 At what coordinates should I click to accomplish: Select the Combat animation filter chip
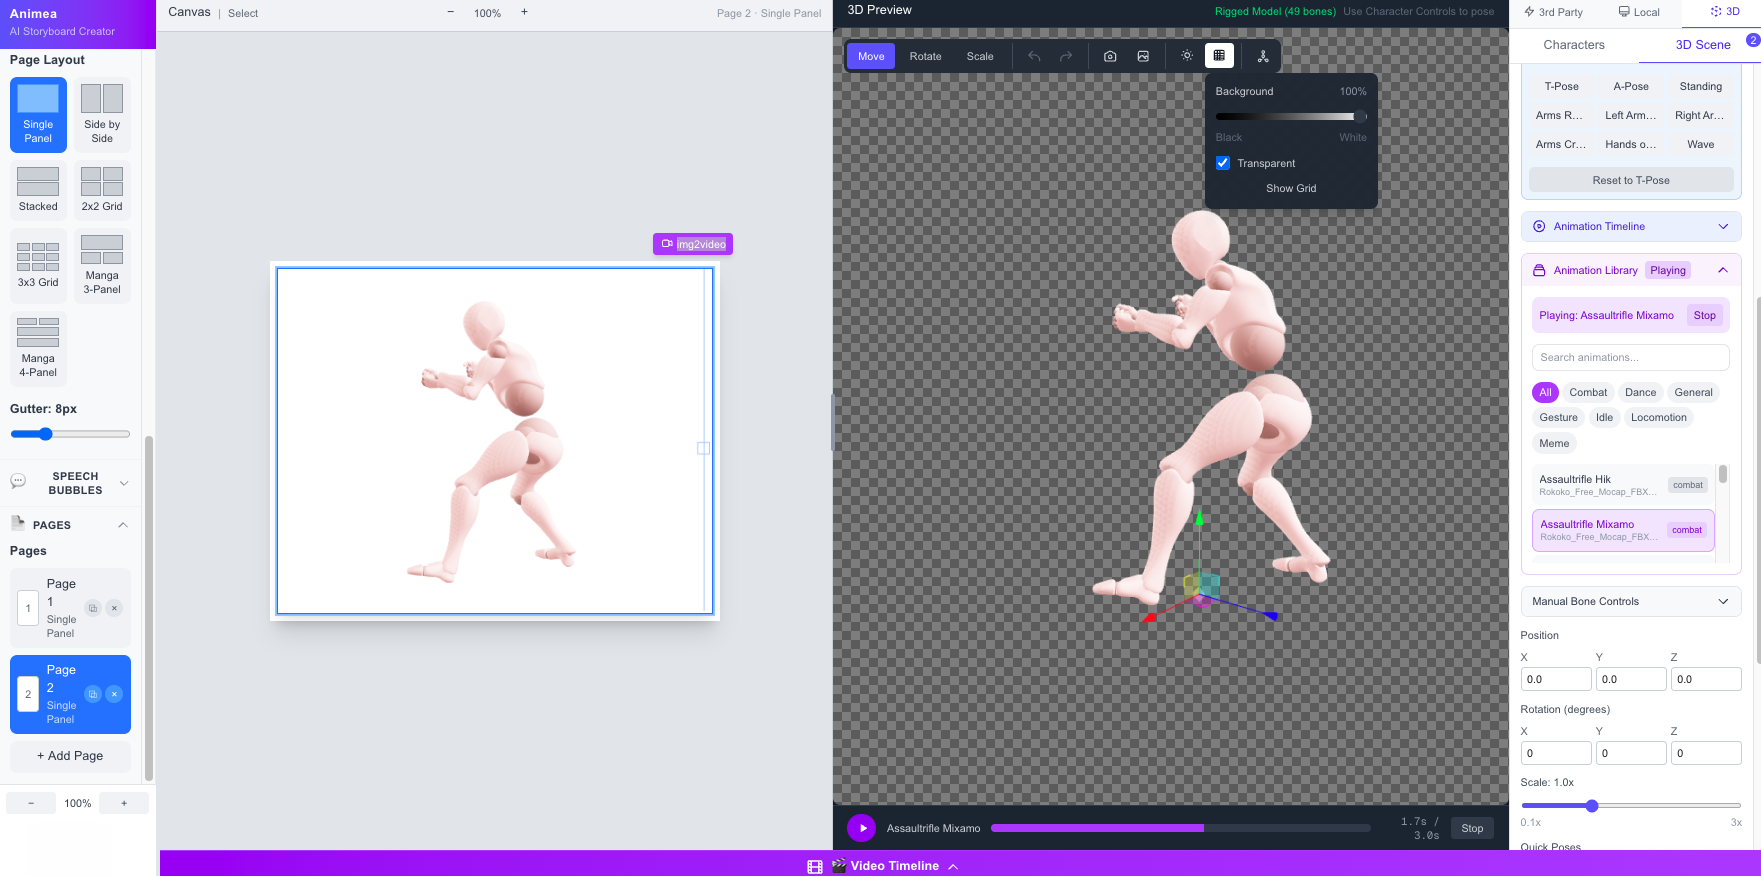1588,393
